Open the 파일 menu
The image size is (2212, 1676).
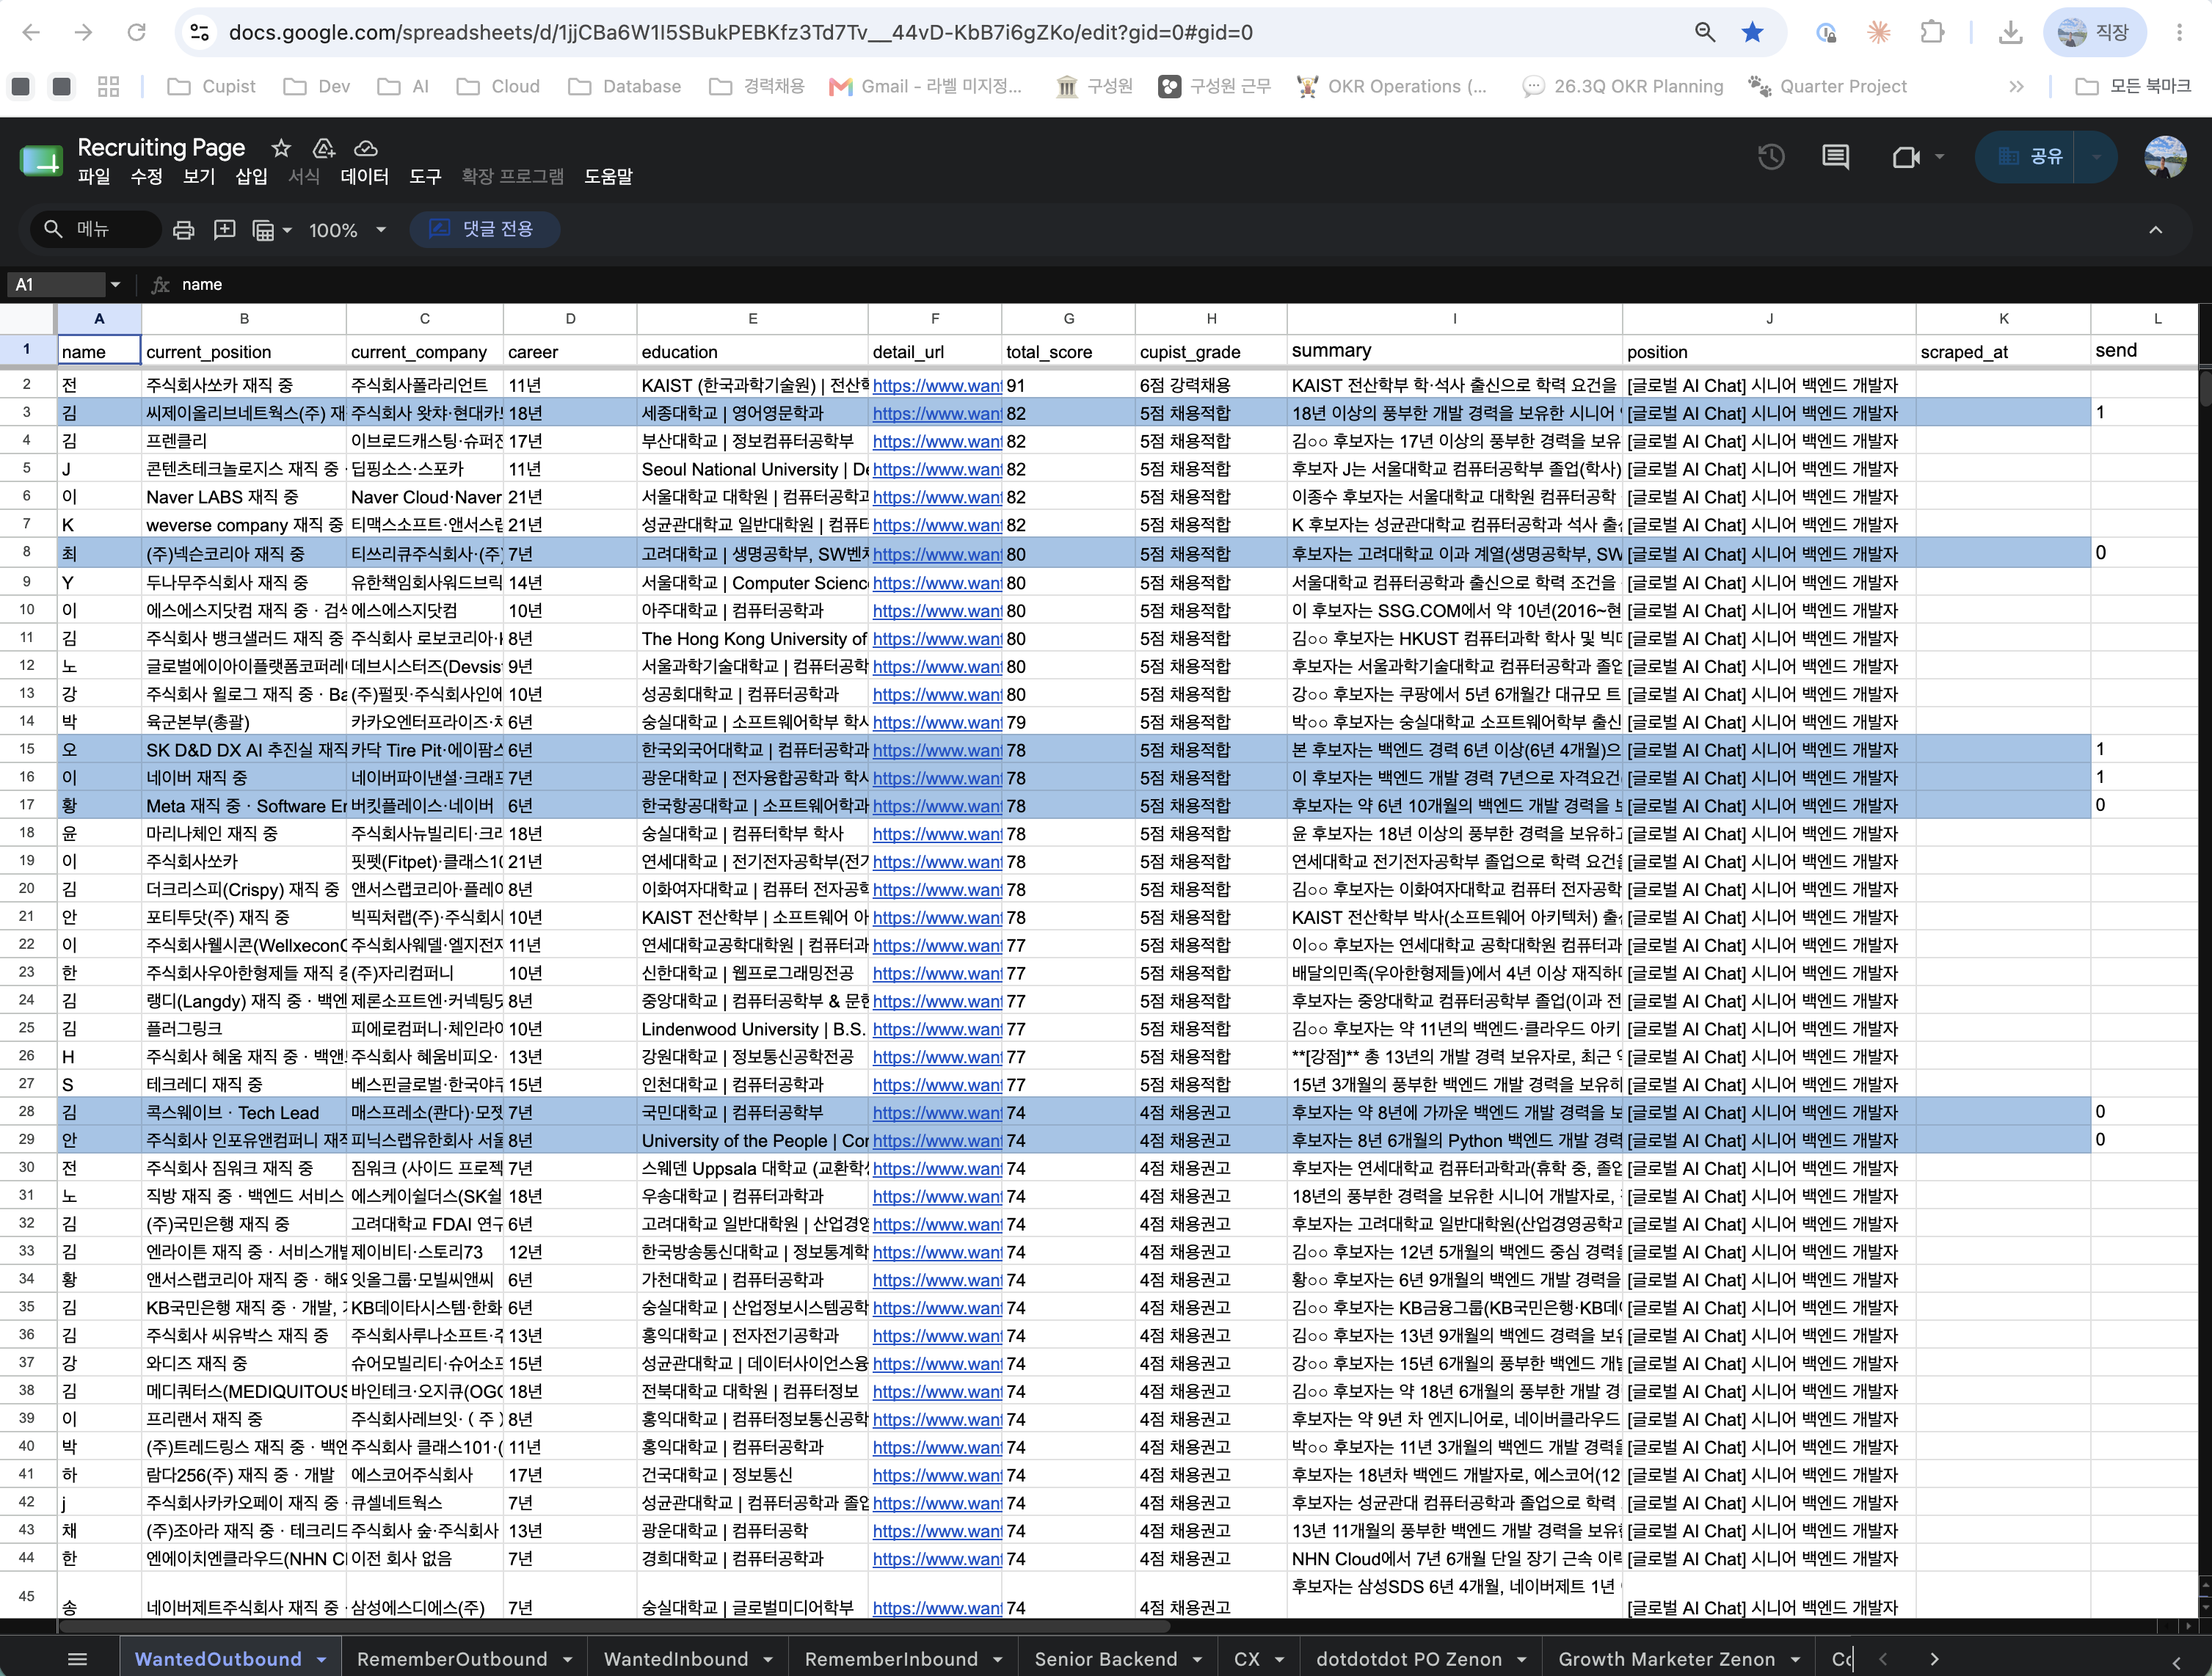coord(94,177)
